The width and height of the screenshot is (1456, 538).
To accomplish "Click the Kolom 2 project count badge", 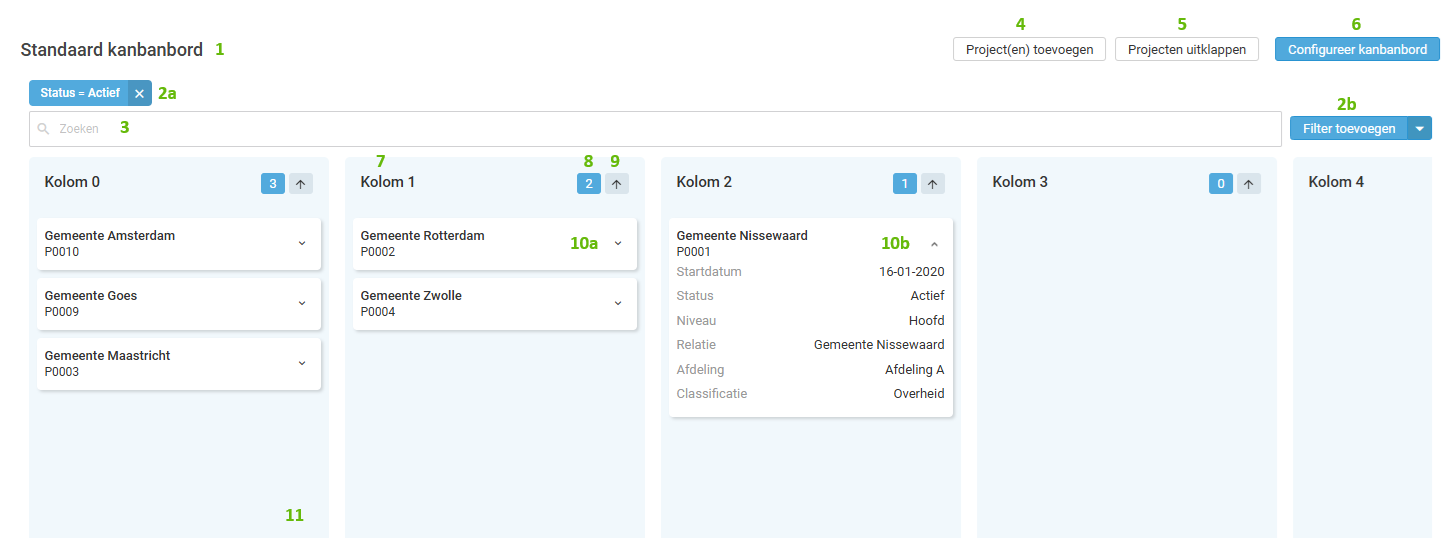I will coord(904,183).
